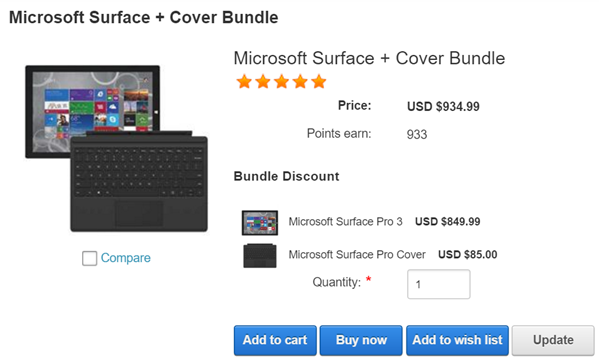Image resolution: width=599 pixels, height=364 pixels.
Task: Click the USD $934.99 price text
Action: coord(443,107)
